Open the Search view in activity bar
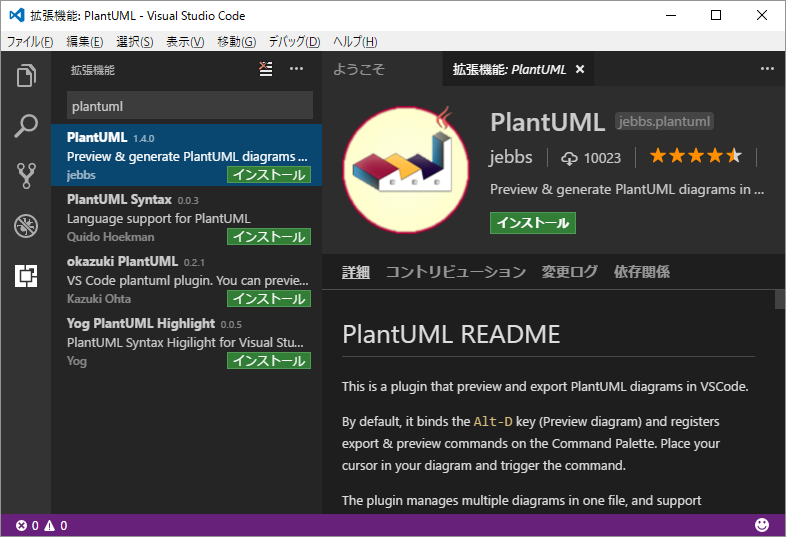The height and width of the screenshot is (537, 786). [26, 126]
